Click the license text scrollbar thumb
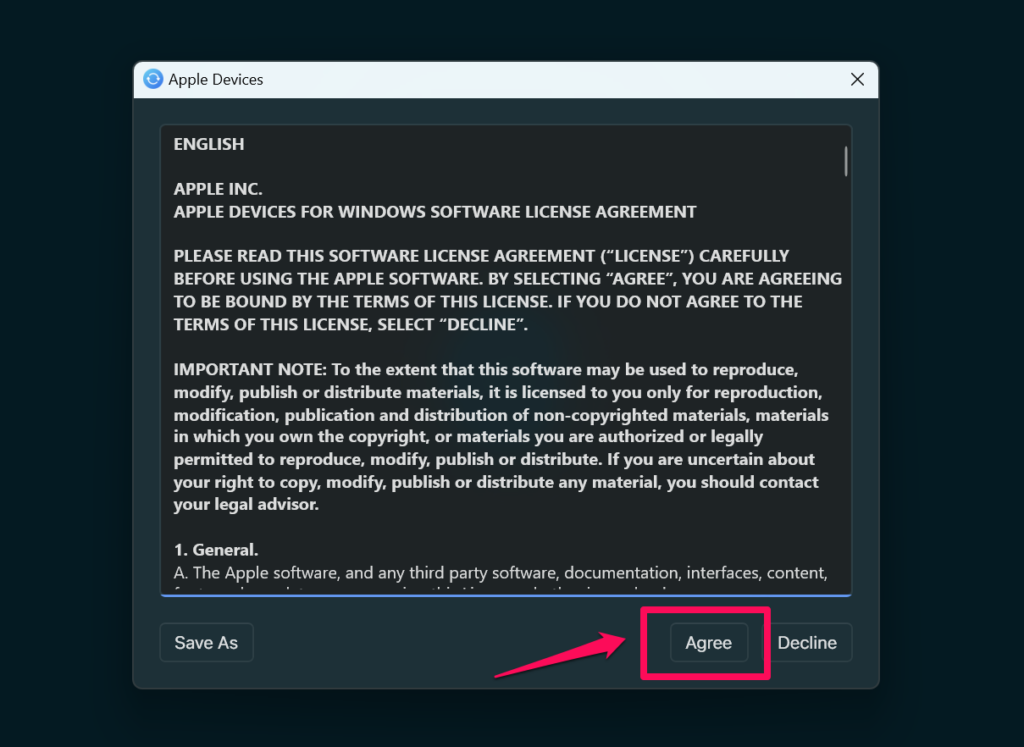Image resolution: width=1024 pixels, height=747 pixels. (x=846, y=161)
